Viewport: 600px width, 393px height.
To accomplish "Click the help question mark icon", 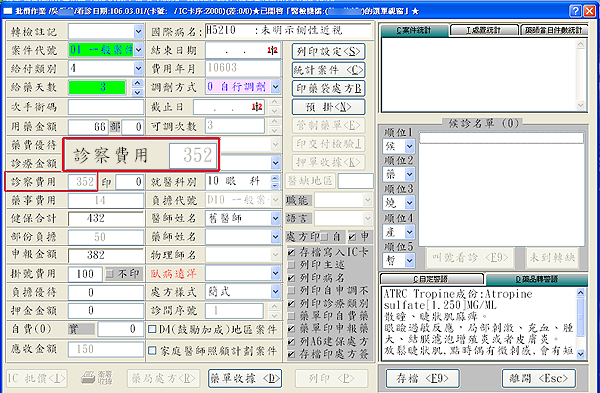I will coord(575,10).
